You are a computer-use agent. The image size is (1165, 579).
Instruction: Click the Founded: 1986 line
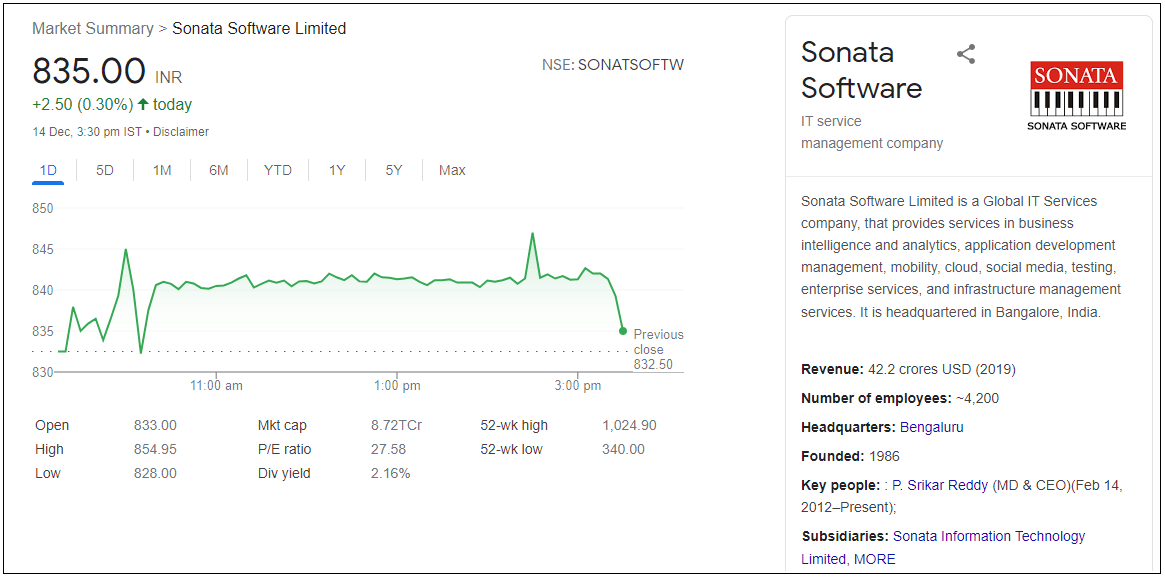pos(850,456)
